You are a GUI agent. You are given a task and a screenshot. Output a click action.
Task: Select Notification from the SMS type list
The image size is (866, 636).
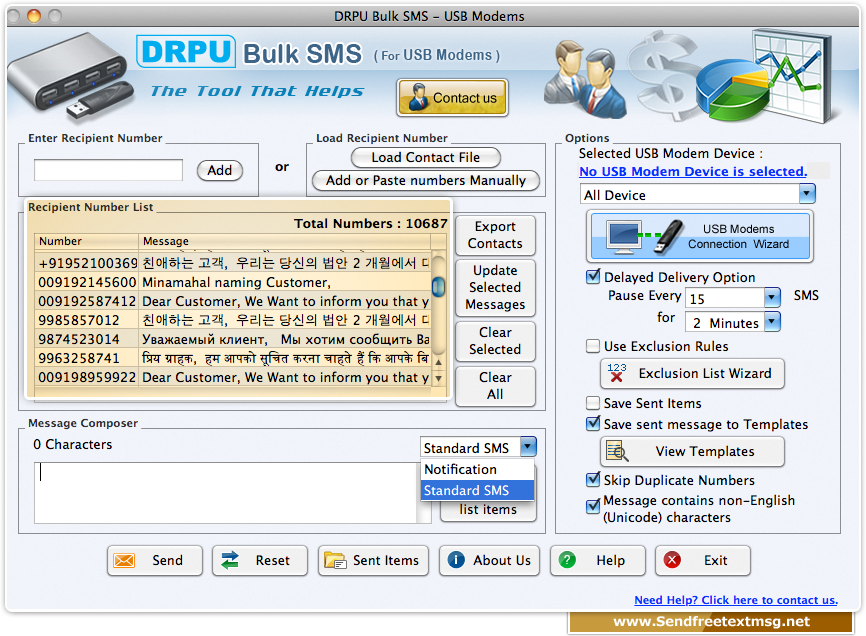pyautogui.click(x=460, y=470)
